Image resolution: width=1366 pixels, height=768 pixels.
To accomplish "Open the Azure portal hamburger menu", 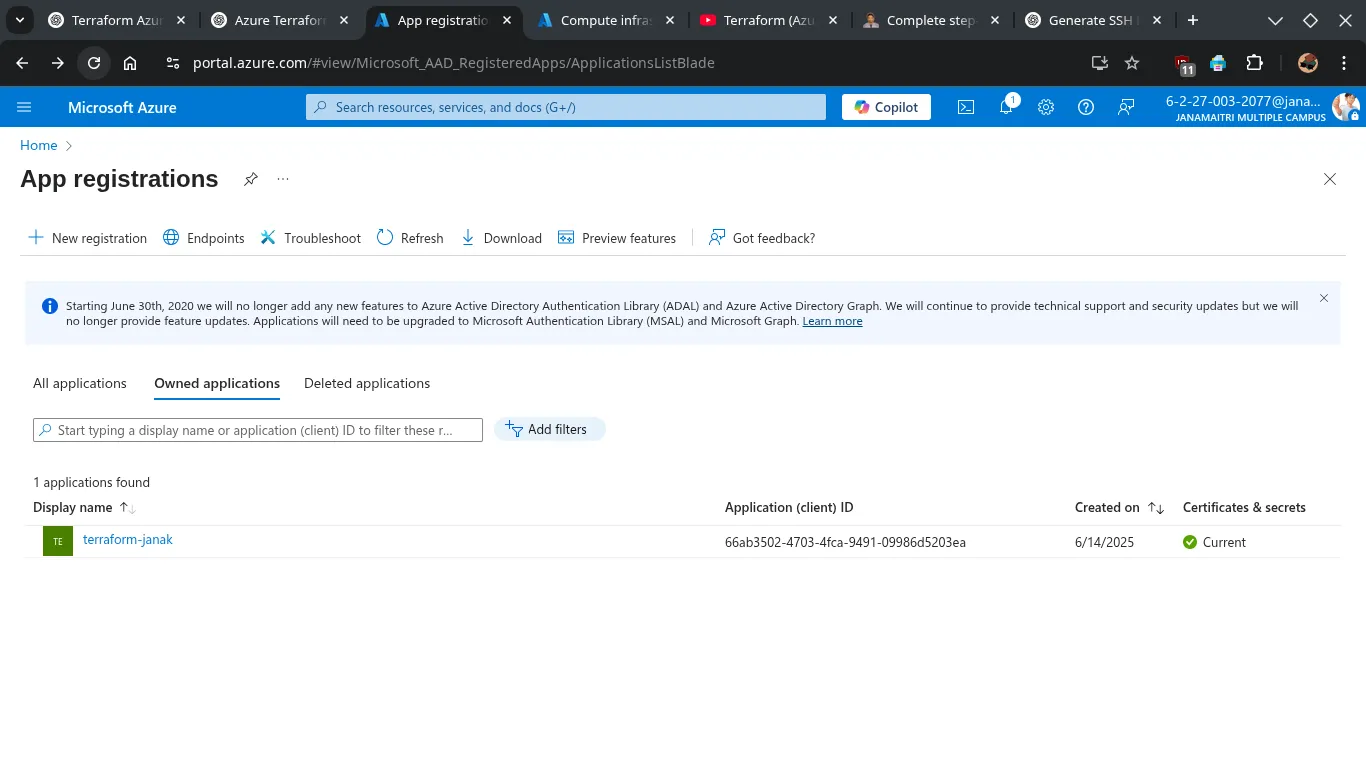I will (25, 107).
